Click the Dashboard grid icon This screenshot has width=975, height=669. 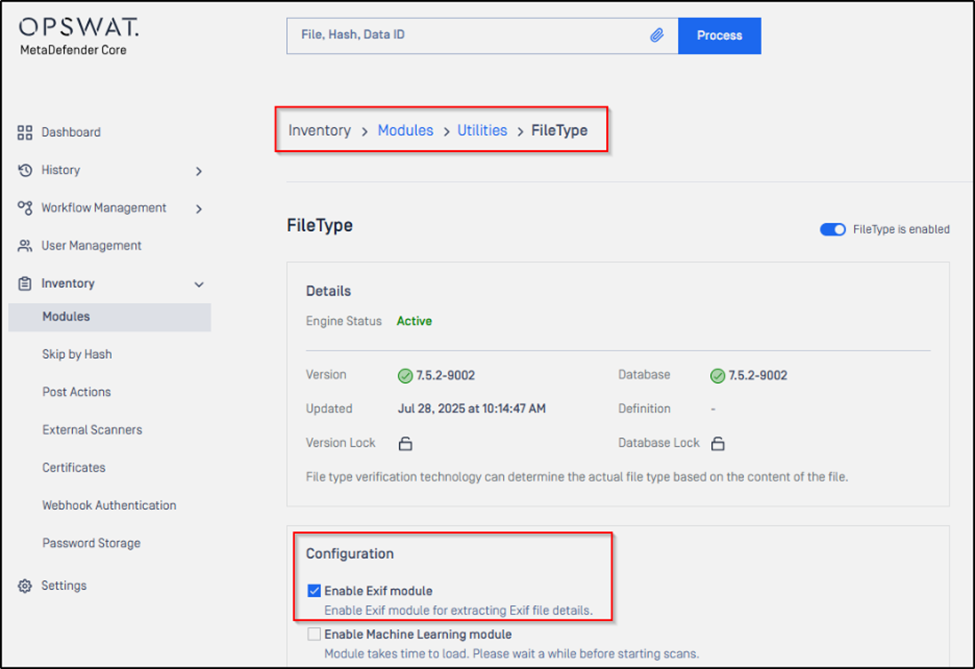[25, 132]
